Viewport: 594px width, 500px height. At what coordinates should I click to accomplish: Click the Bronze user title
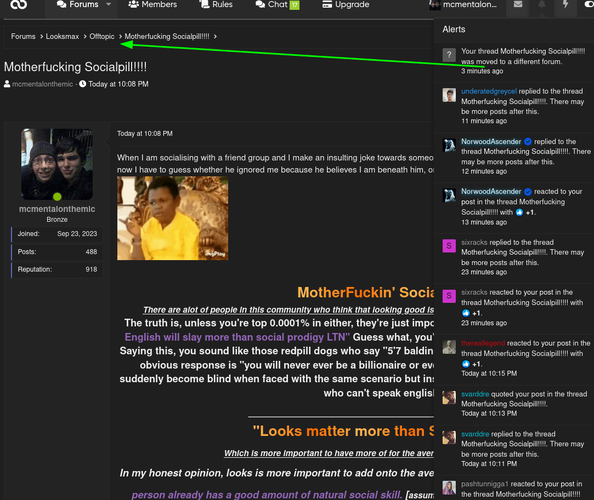[x=57, y=220]
